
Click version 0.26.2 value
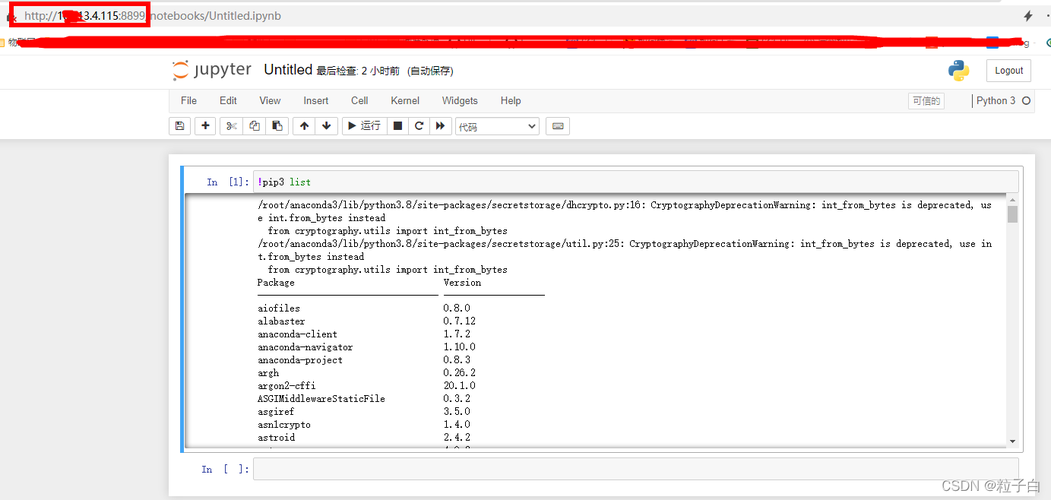click(x=459, y=373)
